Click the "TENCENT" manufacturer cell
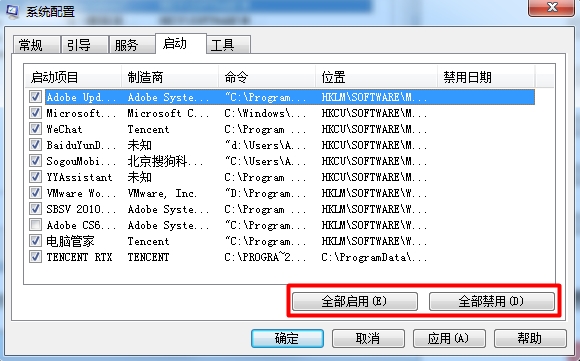 click(148, 257)
